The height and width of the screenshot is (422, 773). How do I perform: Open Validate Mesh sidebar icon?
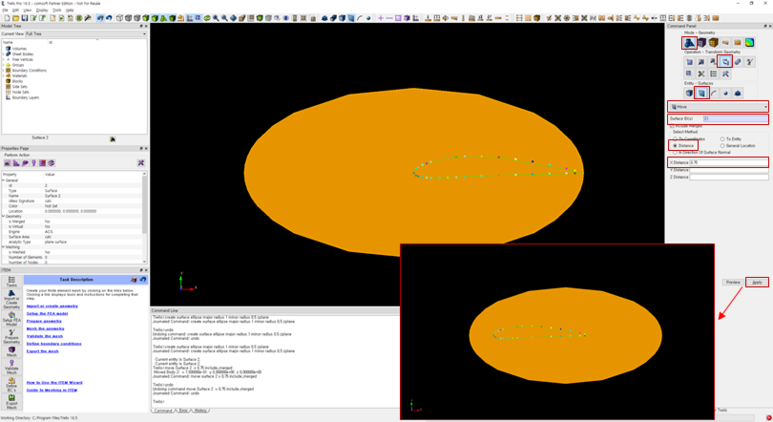click(11, 367)
